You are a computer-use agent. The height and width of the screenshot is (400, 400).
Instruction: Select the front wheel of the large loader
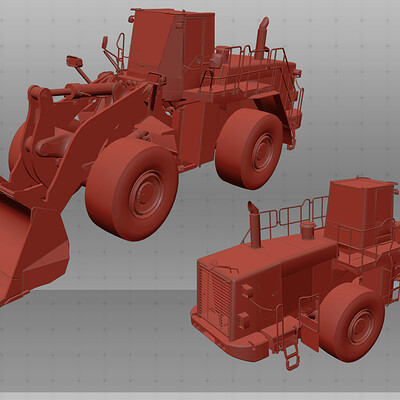point(132,189)
